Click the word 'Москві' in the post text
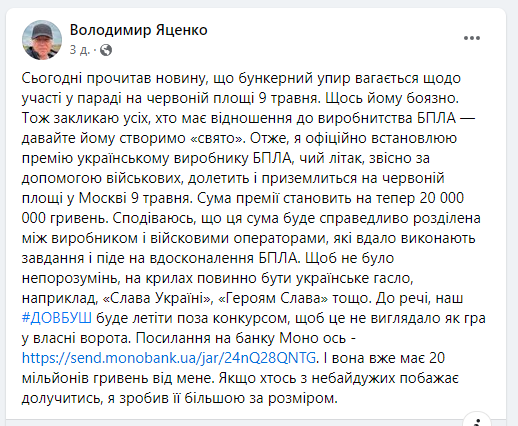The height and width of the screenshot is (426, 518). click(x=103, y=198)
